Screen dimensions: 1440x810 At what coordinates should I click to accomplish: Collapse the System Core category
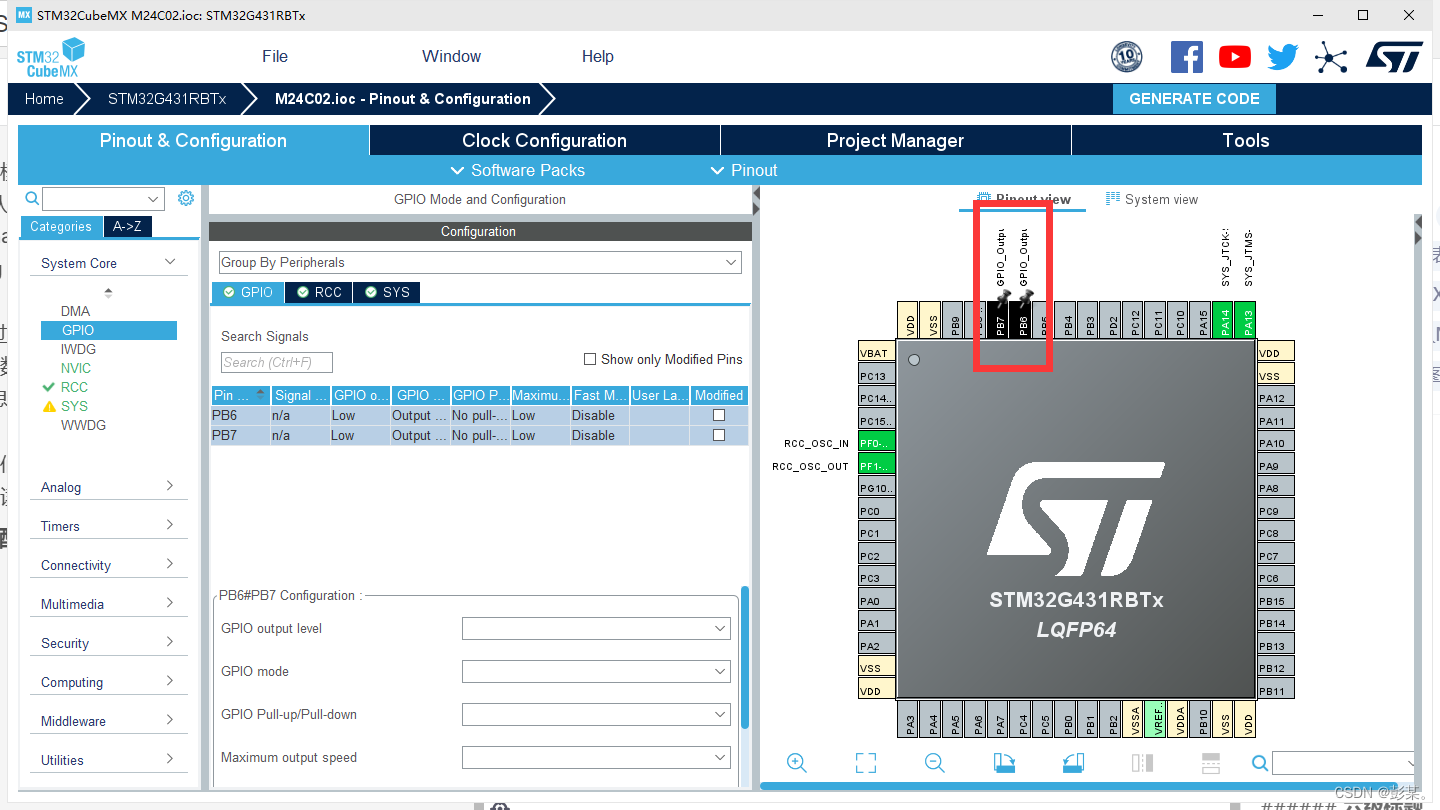(109, 262)
